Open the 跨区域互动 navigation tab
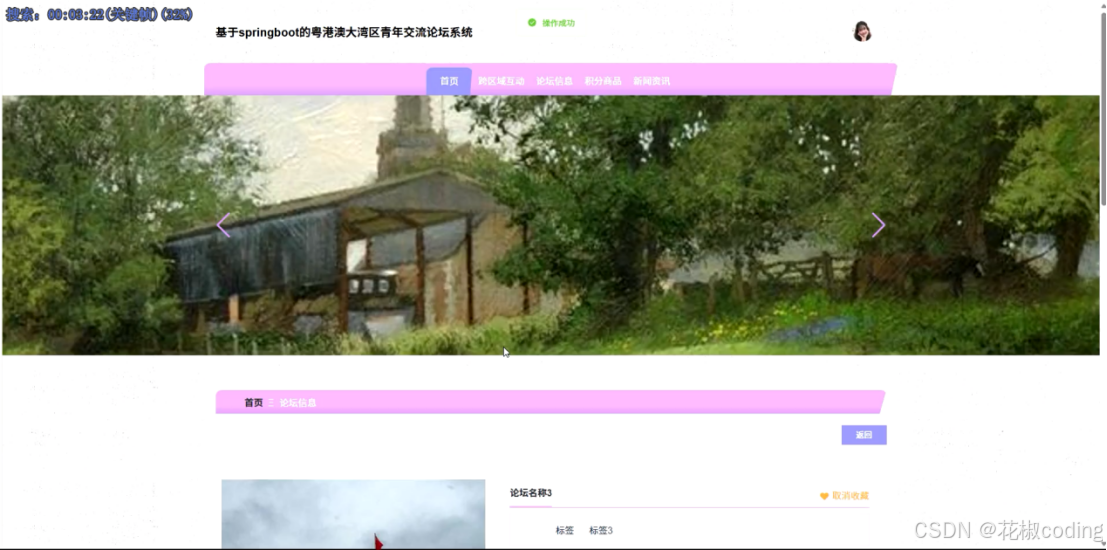This screenshot has height=550, width=1107. (501, 81)
